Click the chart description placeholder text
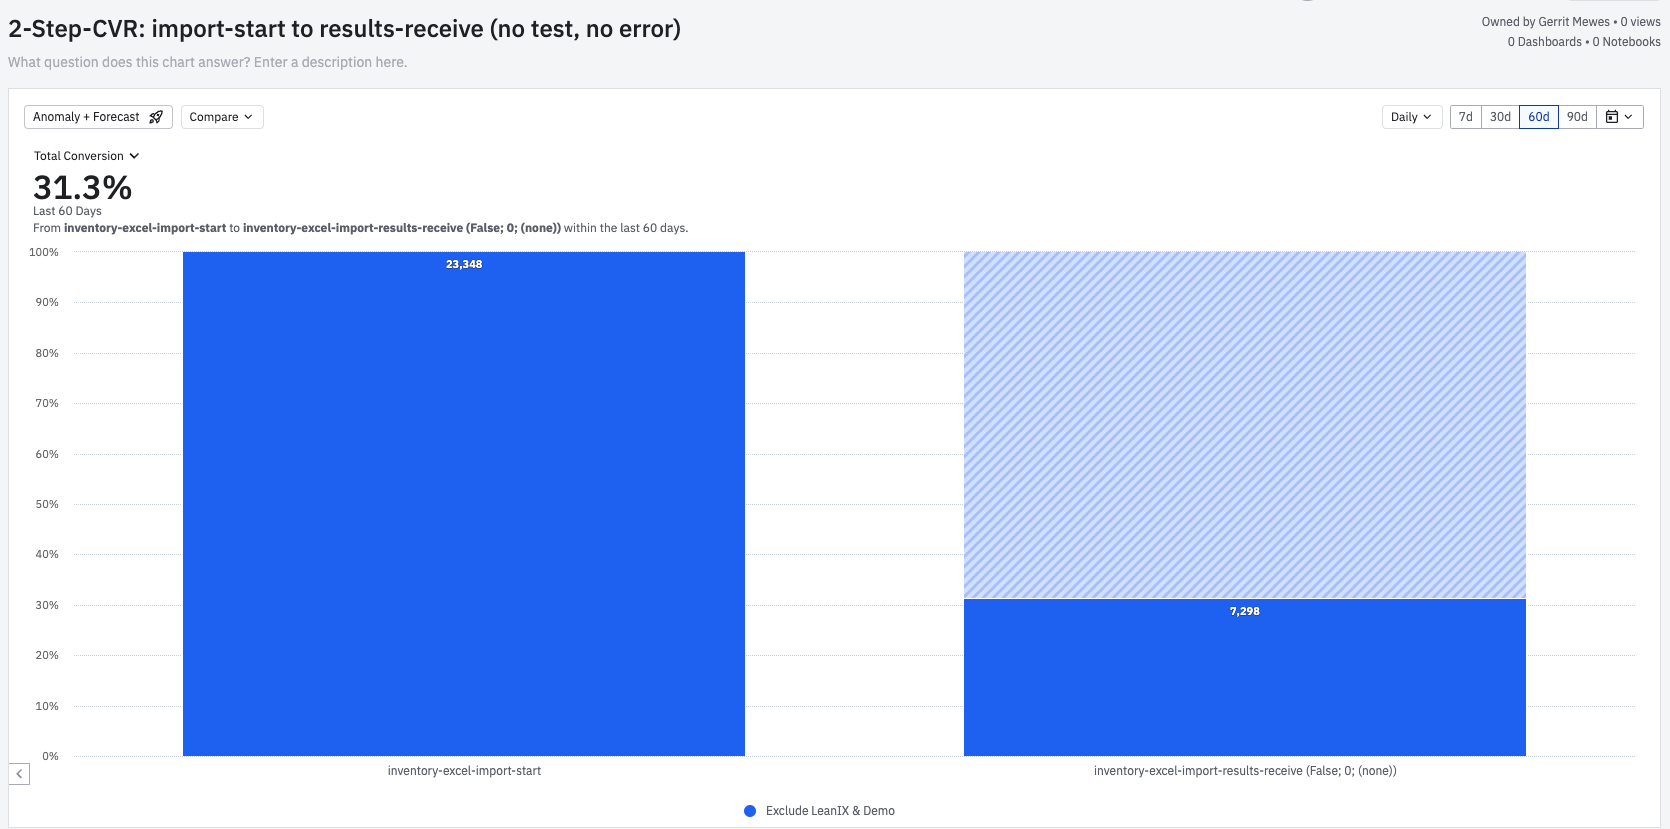 click(208, 62)
